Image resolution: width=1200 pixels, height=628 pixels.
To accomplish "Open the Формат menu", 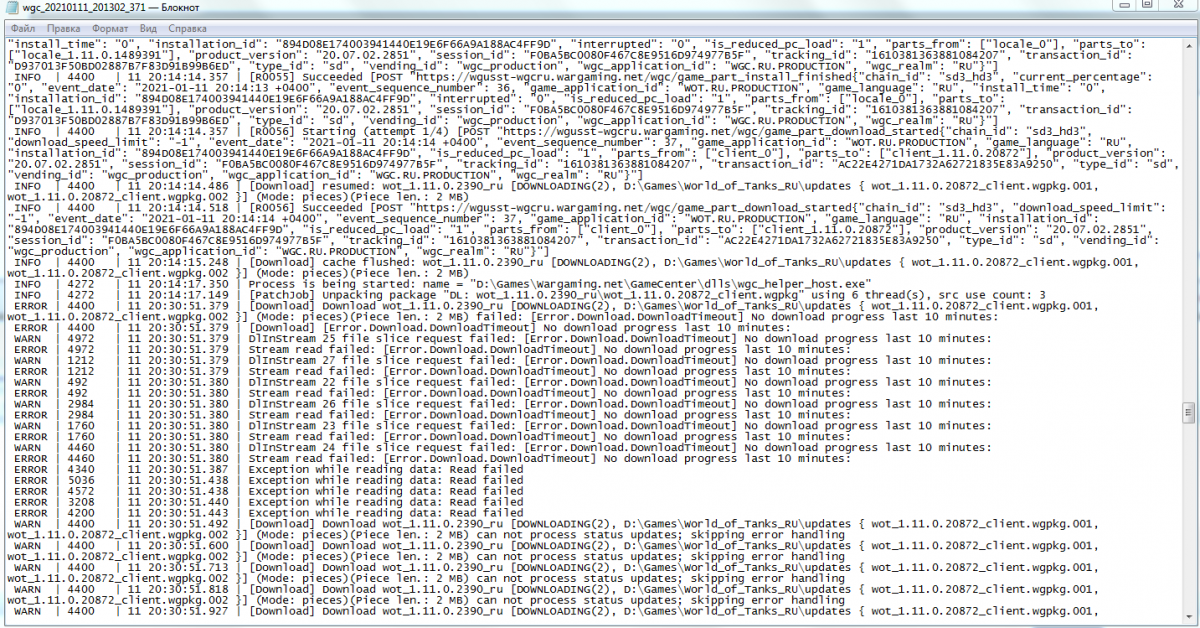I will [110, 29].
